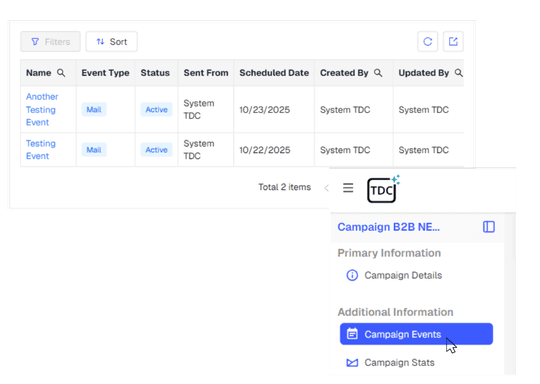Click the Sent From column header
This screenshot has width=540, height=384.
206,73
